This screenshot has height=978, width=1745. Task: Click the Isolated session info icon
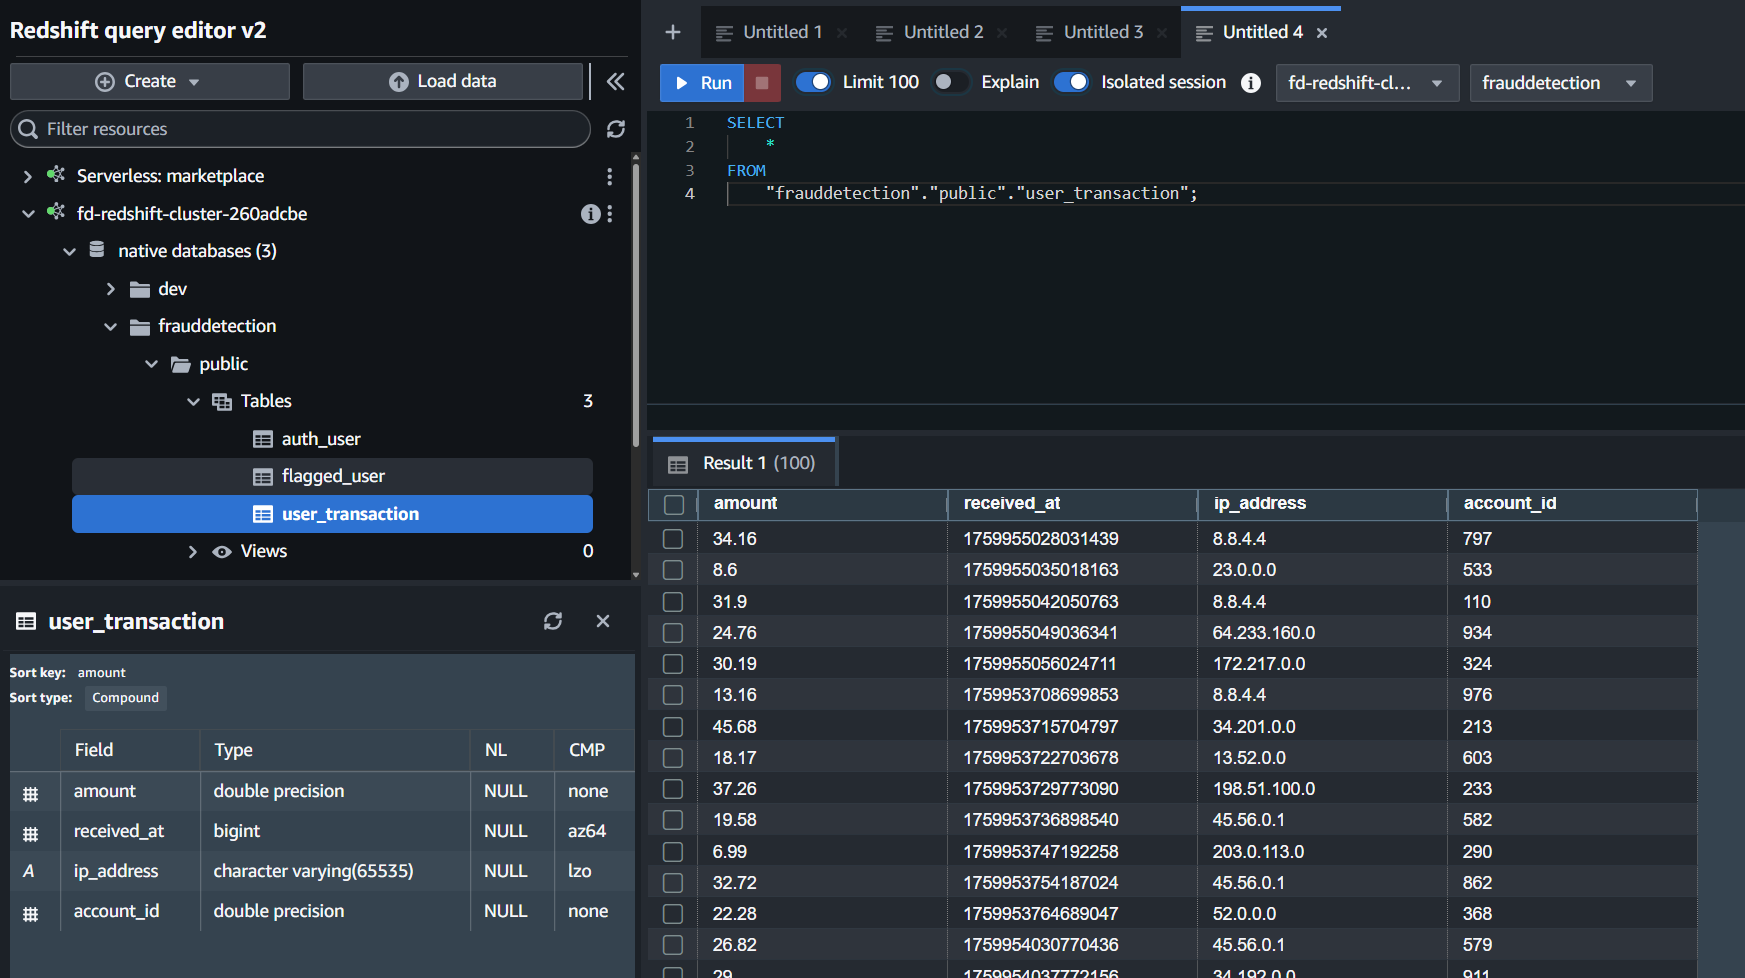pyautogui.click(x=1251, y=83)
